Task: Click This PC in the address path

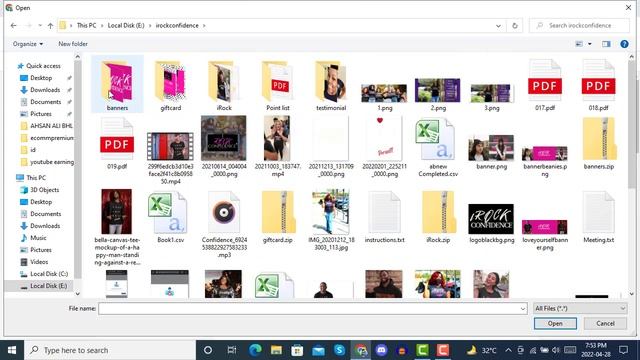Action: coord(87,25)
